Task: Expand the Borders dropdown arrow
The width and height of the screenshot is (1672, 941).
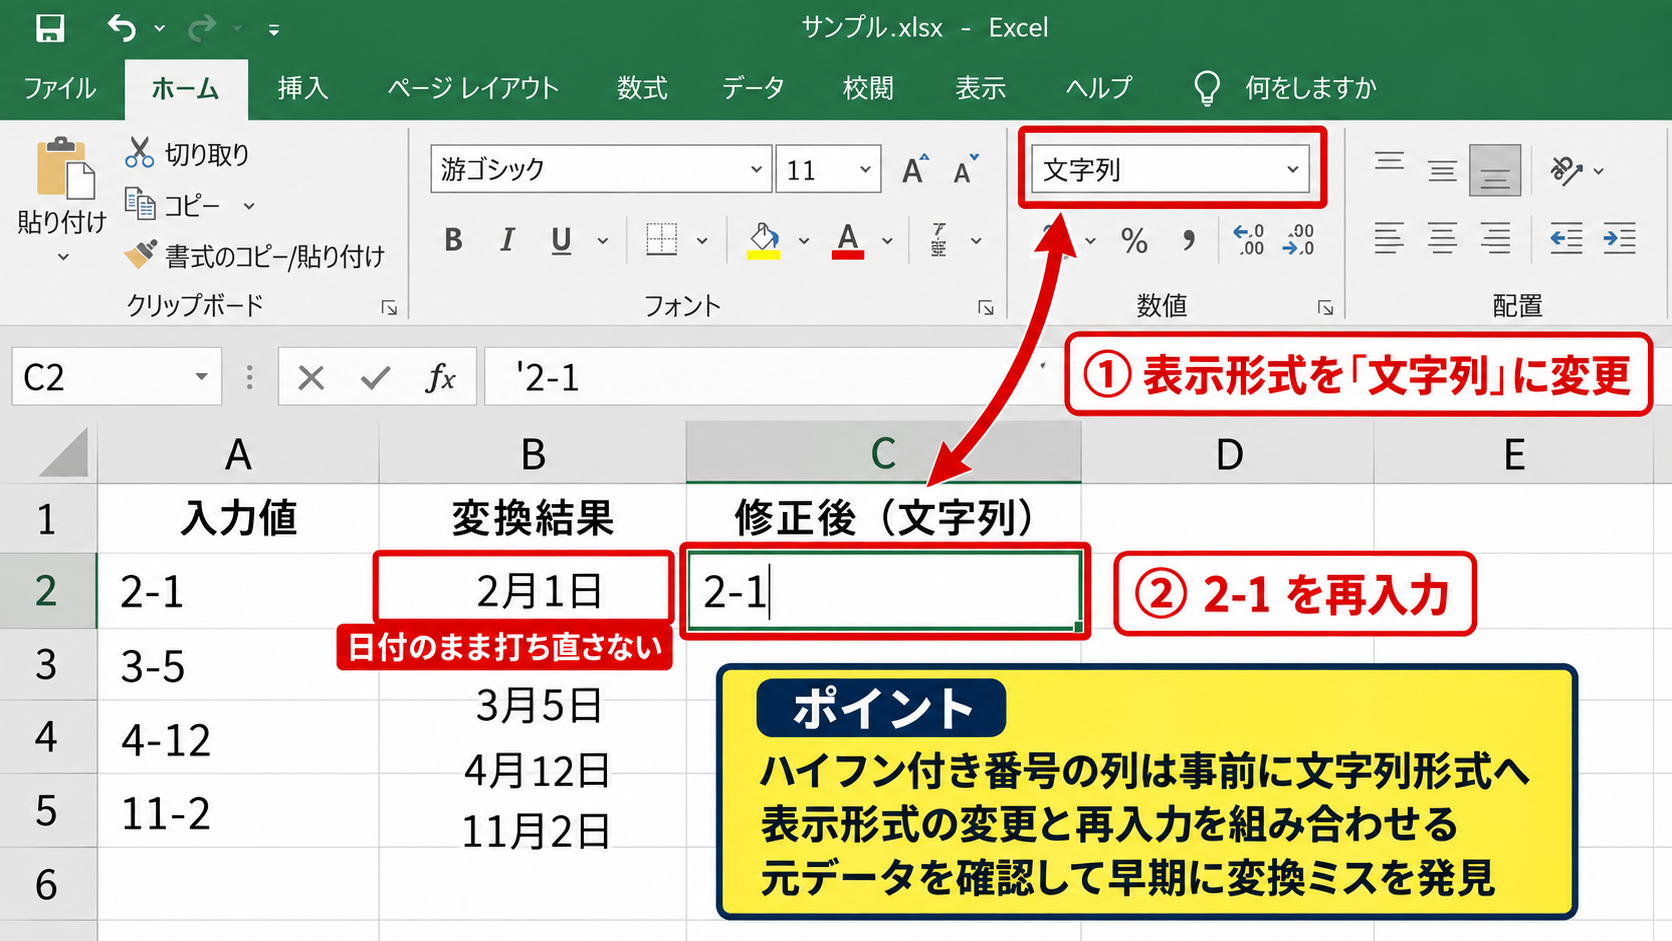Action: 702,241
